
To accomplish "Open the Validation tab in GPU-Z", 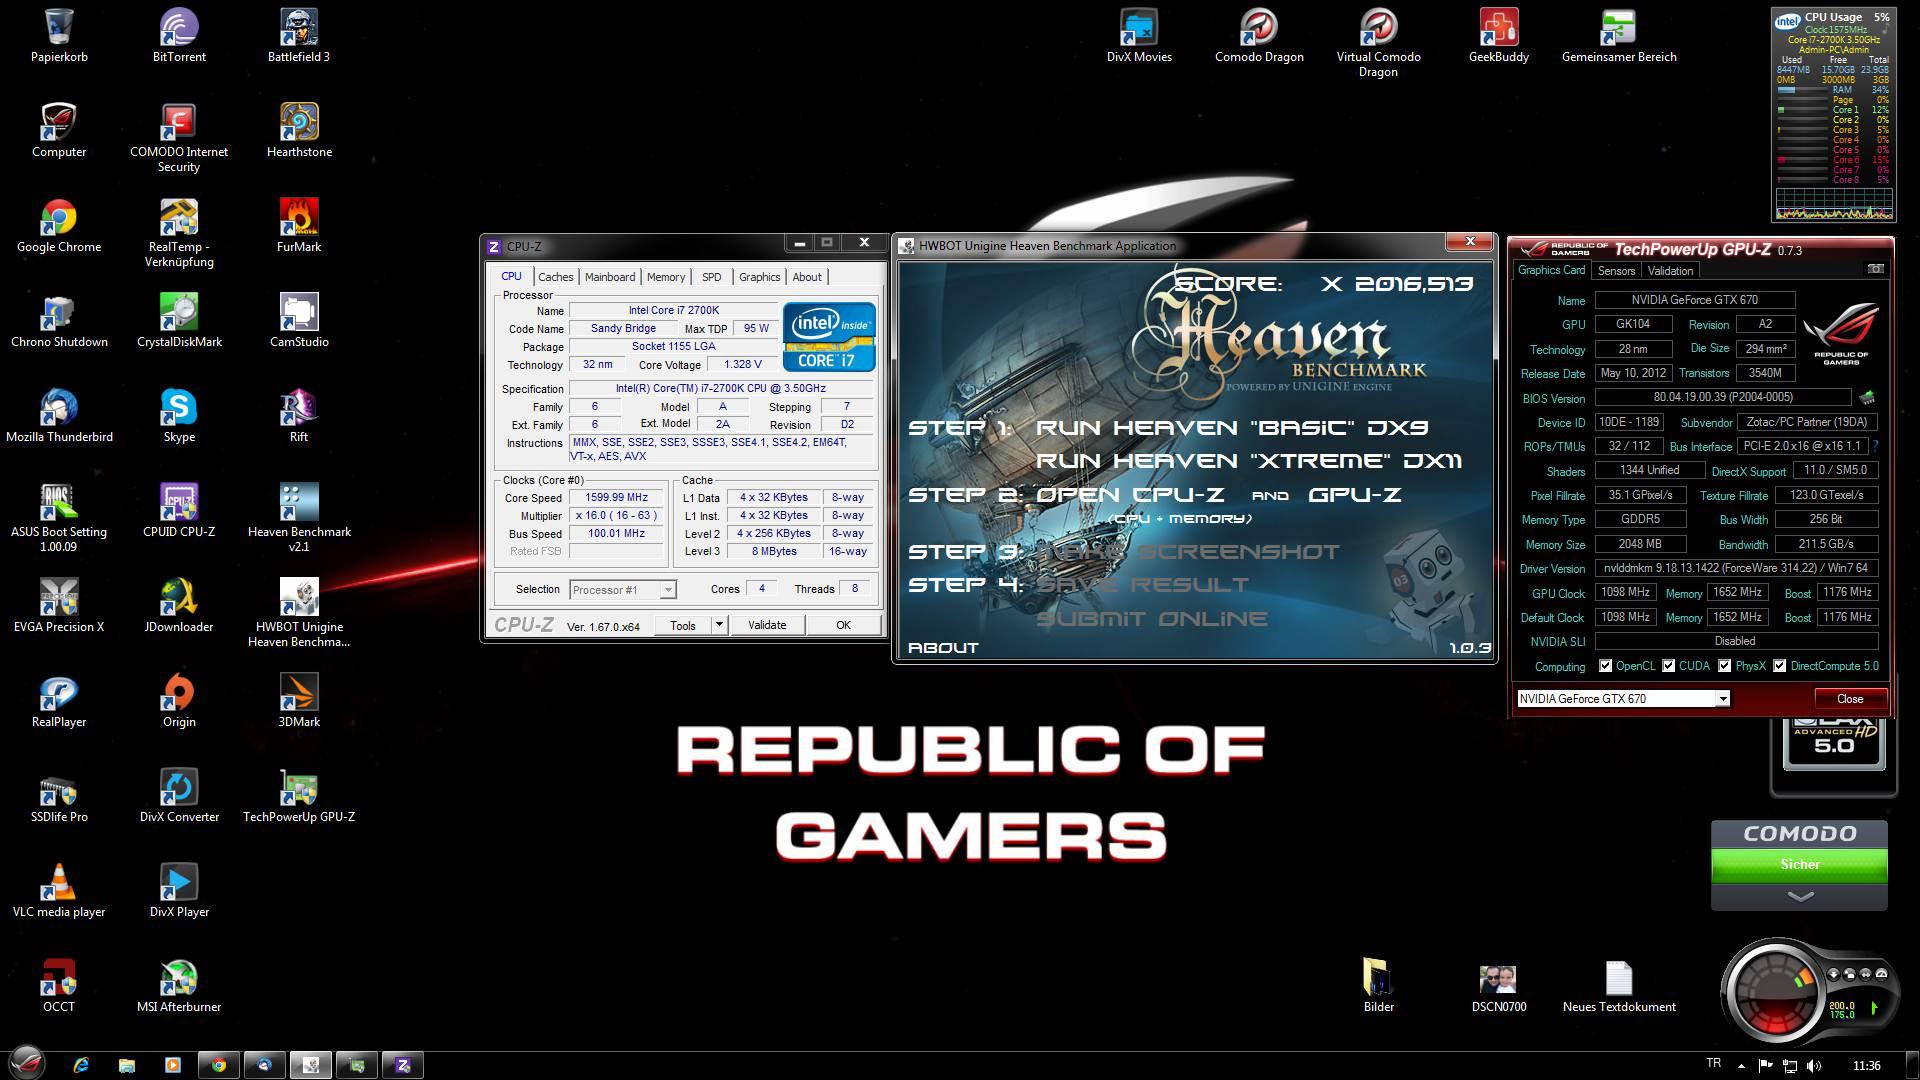I will click(1670, 271).
